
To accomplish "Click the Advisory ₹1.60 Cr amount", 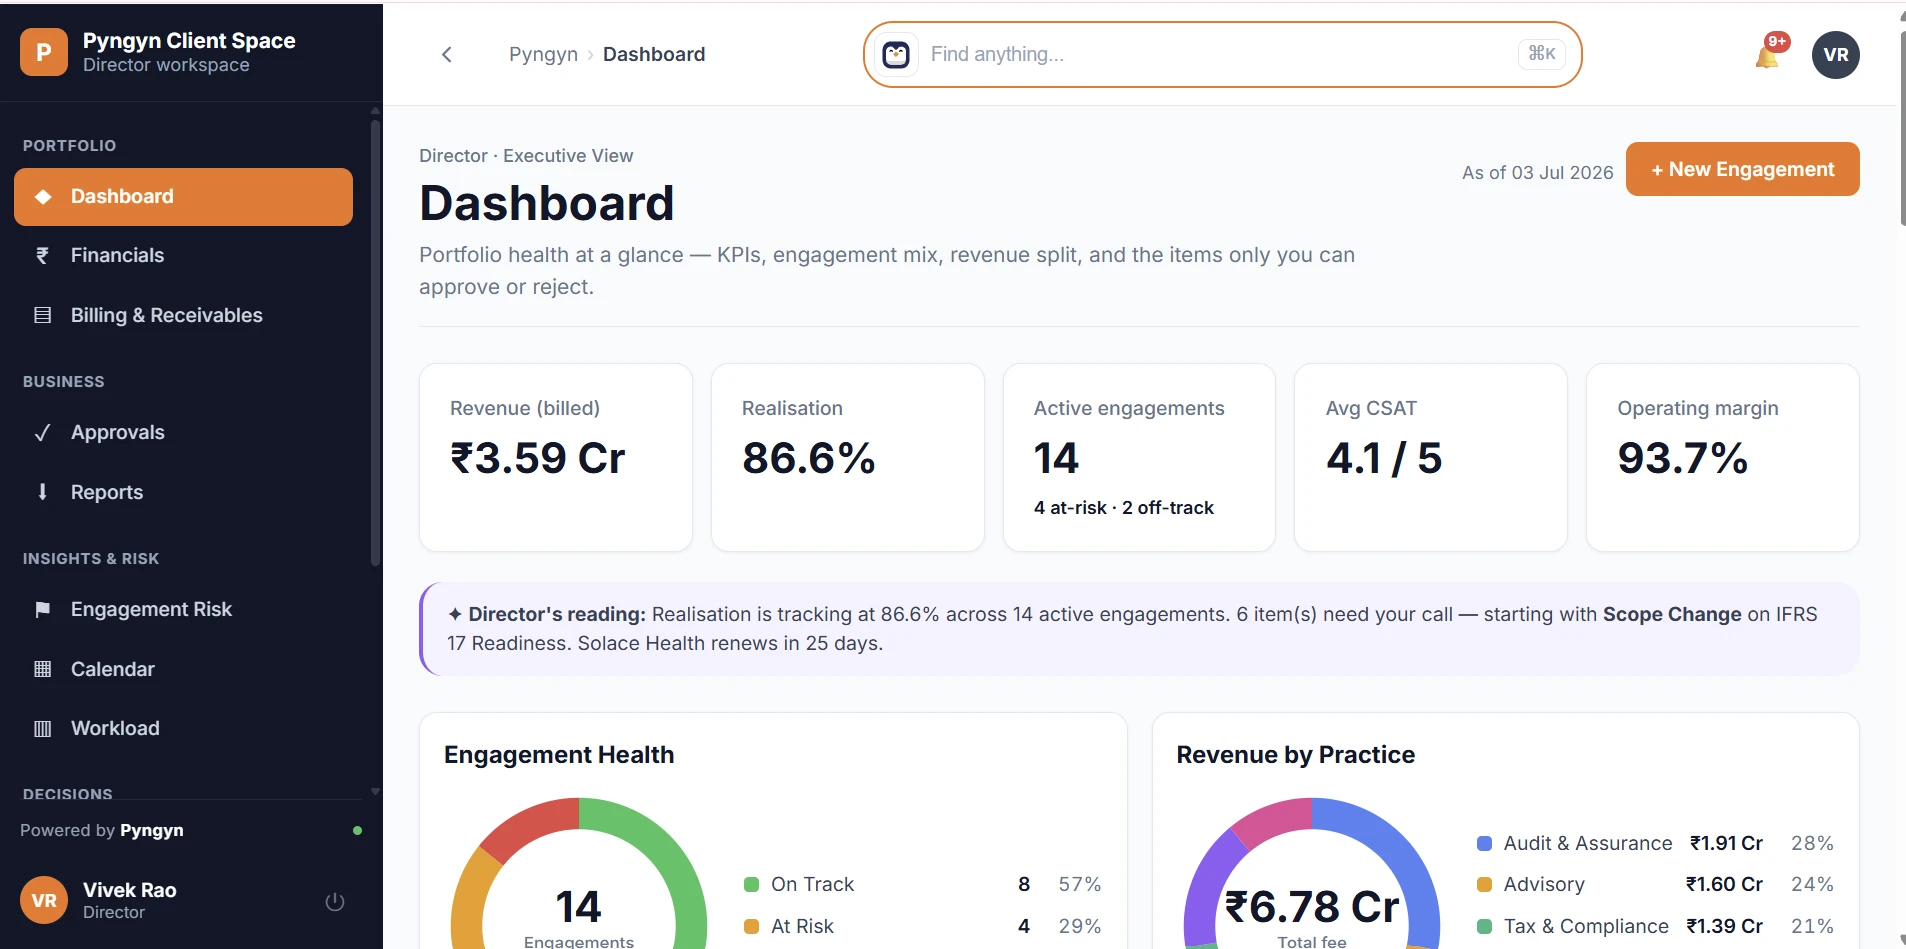I will point(1724,885).
